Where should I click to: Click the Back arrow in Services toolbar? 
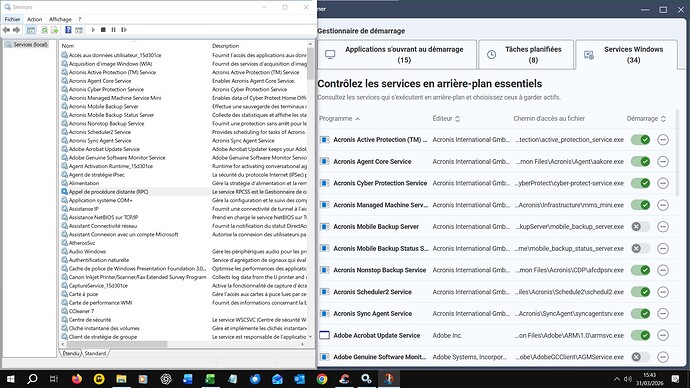(6, 30)
